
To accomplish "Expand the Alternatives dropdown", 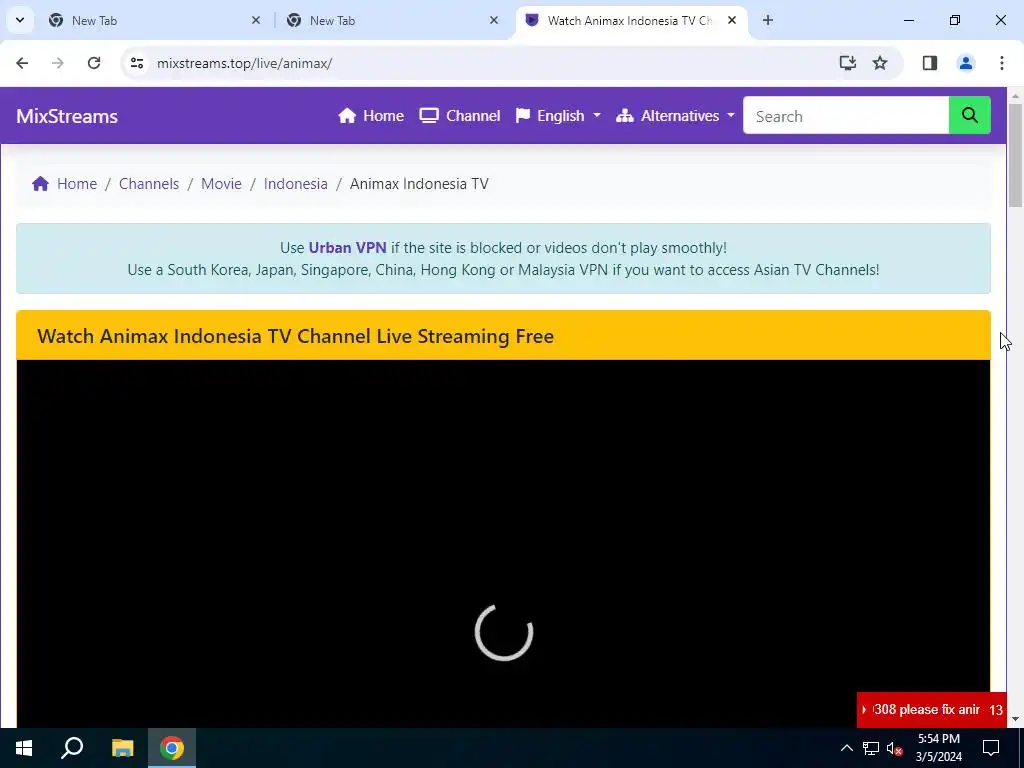I will tap(675, 116).
